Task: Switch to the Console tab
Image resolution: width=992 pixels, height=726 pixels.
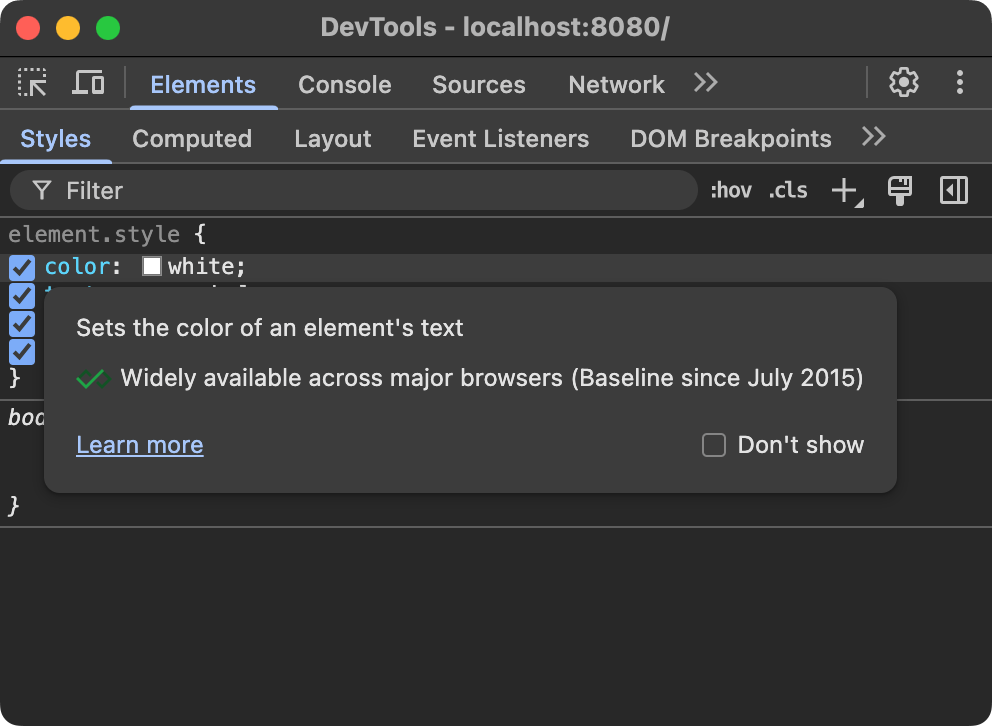Action: coord(344,85)
